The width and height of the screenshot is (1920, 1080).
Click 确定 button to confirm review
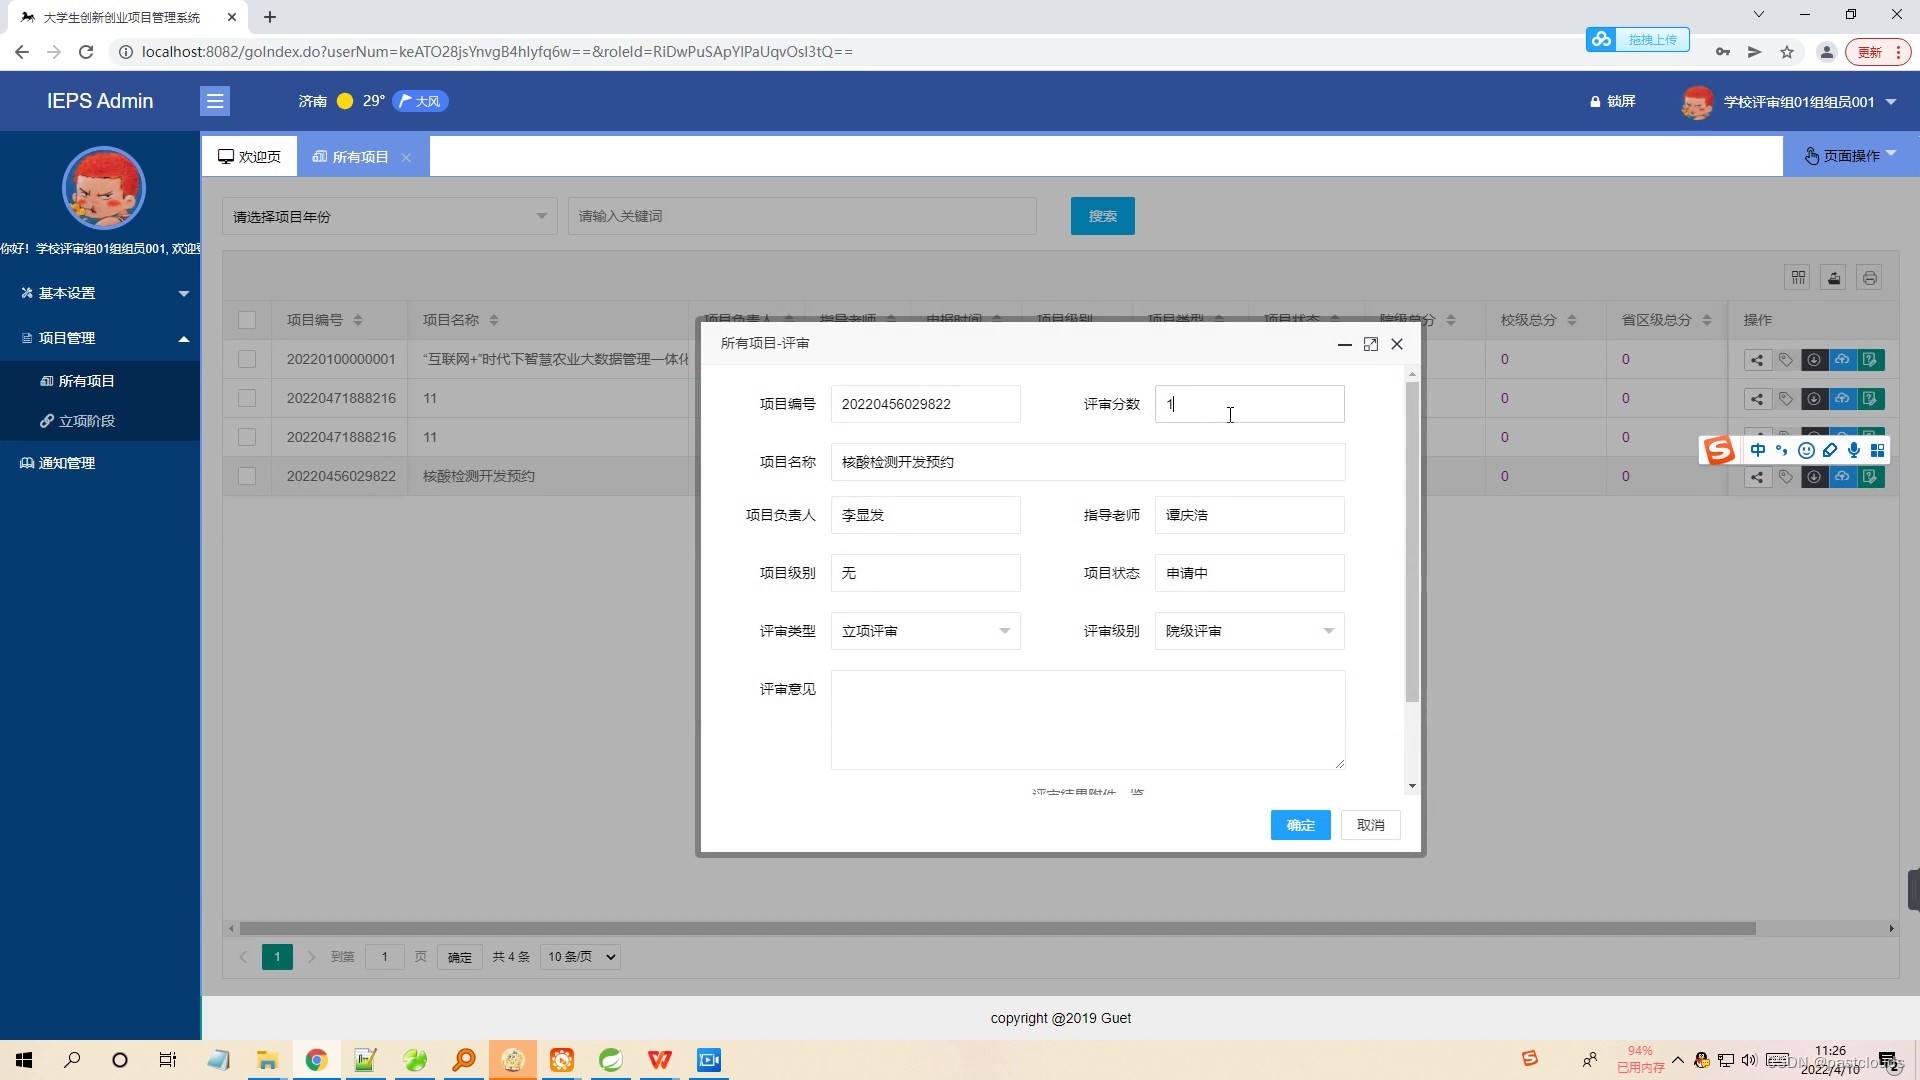click(x=1299, y=824)
